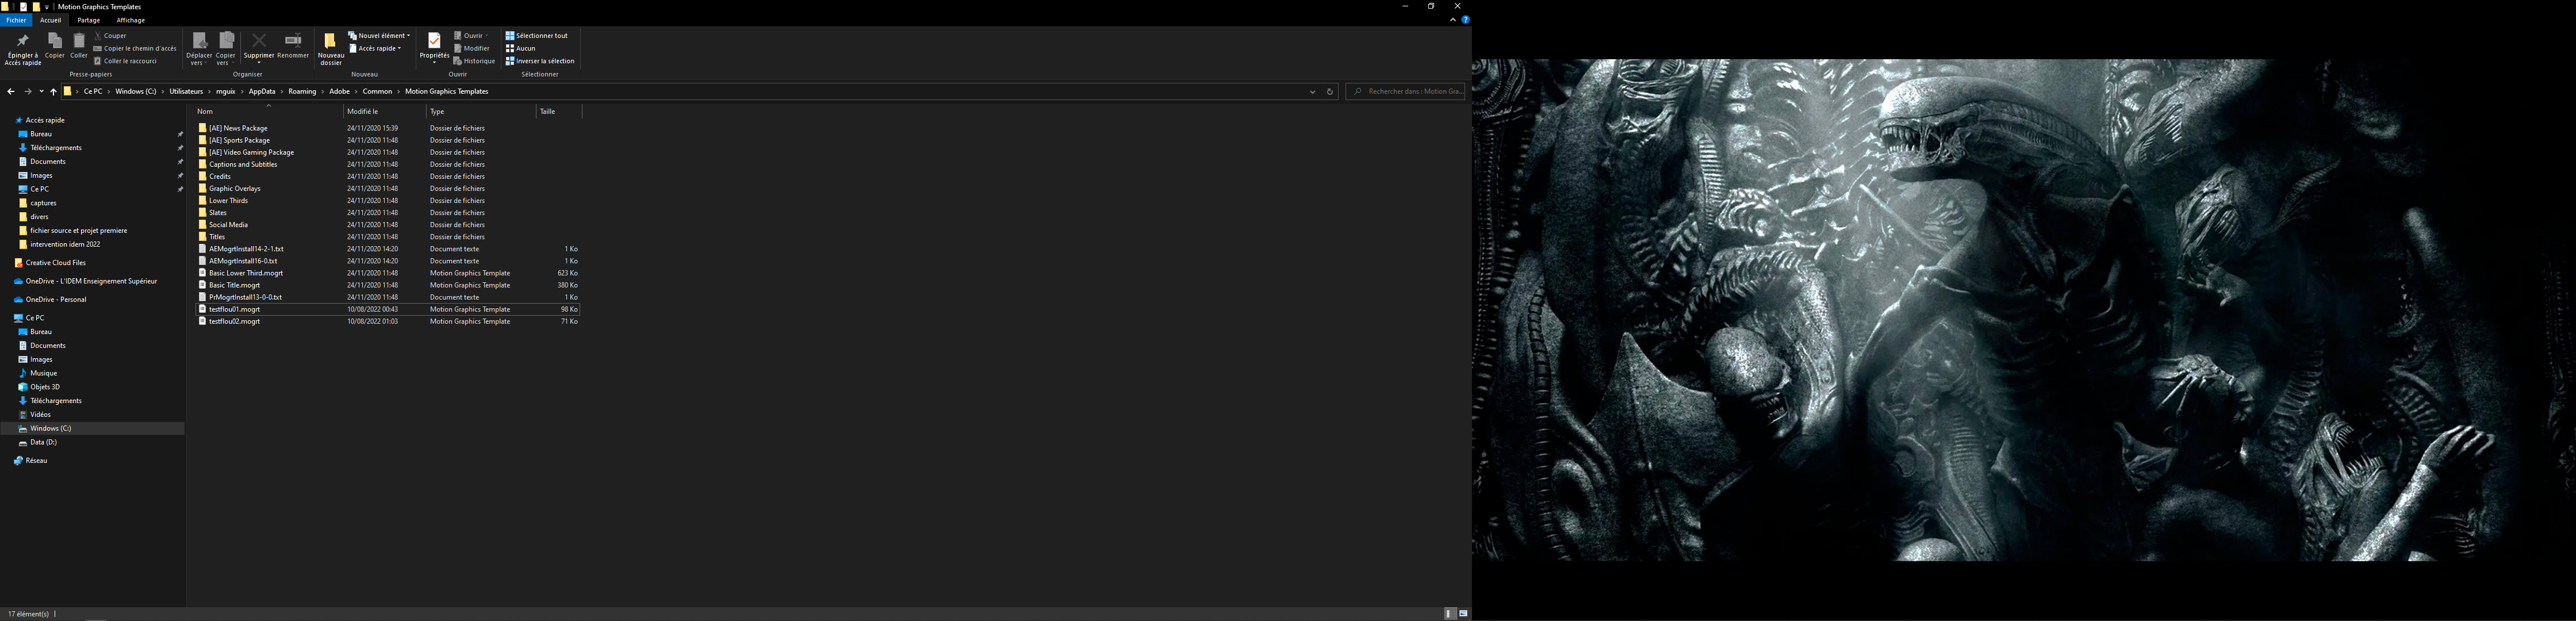Click Adobe in the address breadcrumb

tap(340, 91)
